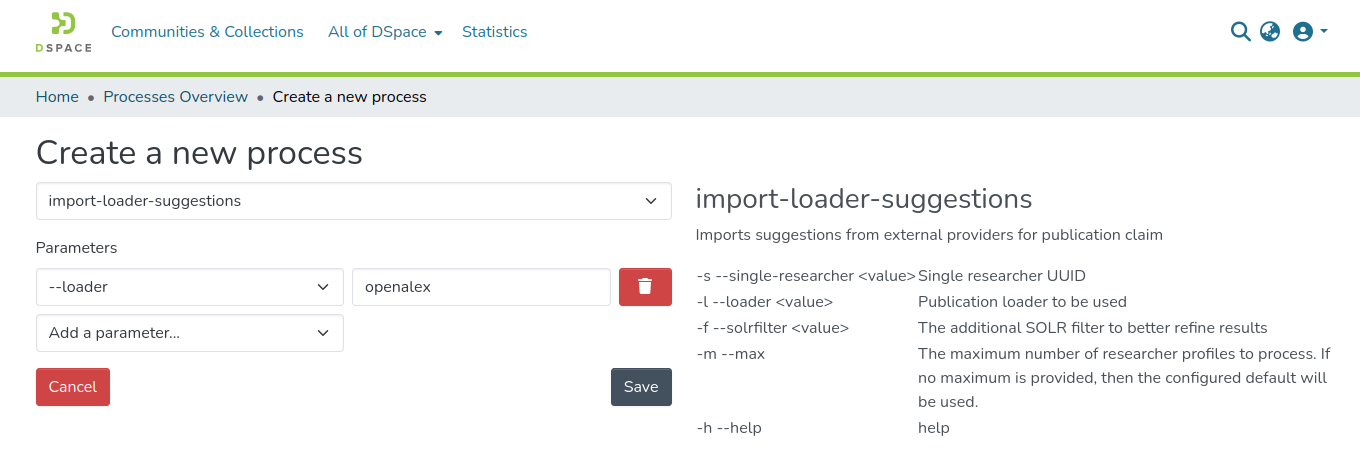
Task: Return to Processes Overview breadcrumb
Action: pos(175,97)
